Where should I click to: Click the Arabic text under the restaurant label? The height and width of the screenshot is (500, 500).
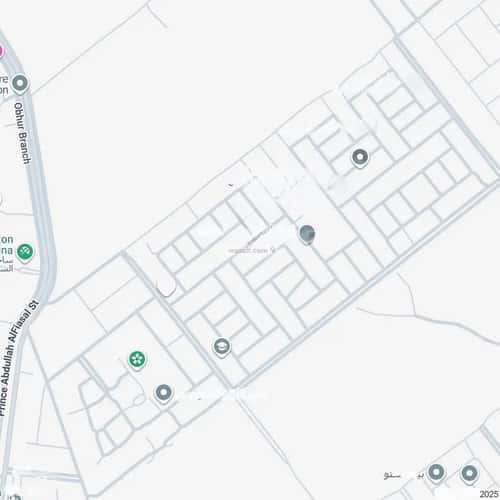click(x=6, y=264)
